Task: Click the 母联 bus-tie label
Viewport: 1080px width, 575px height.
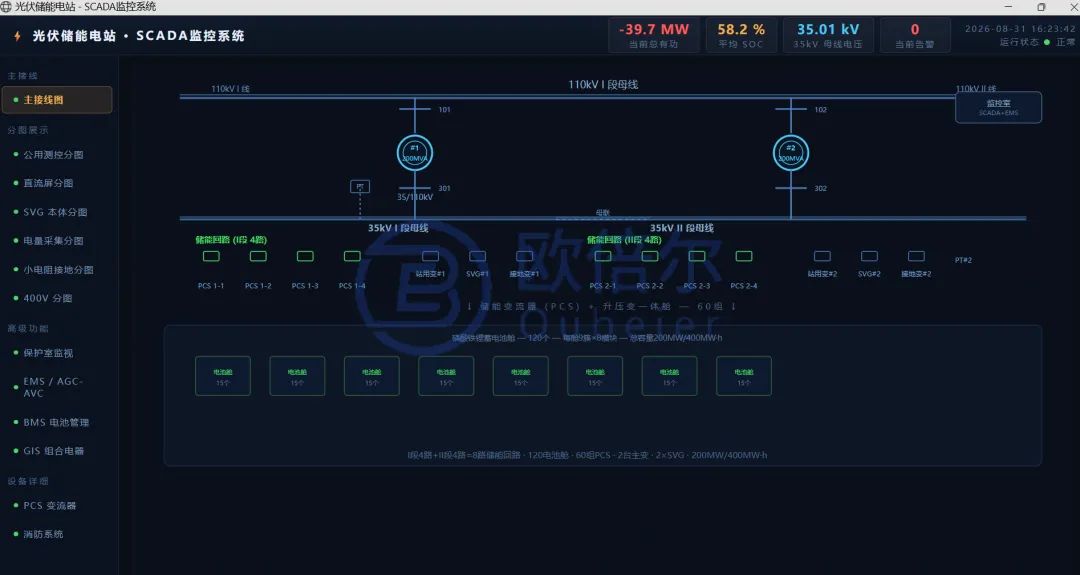Action: pos(603,213)
